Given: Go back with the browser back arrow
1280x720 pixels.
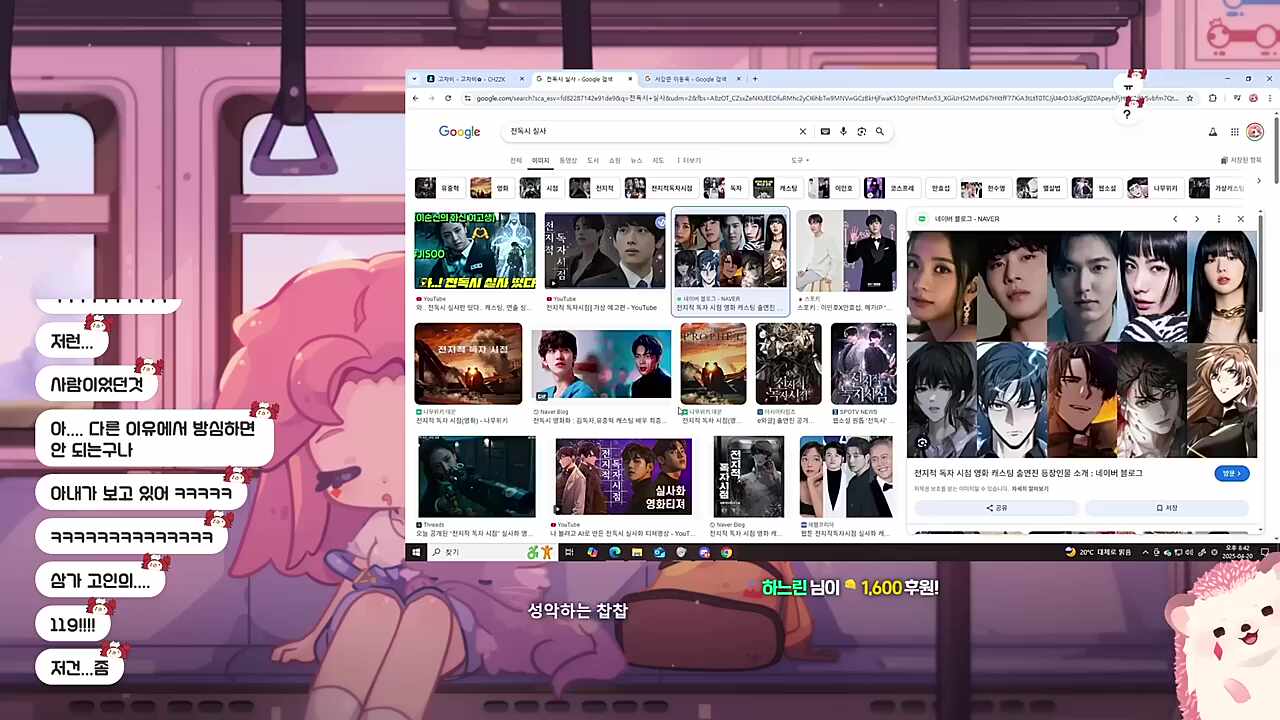Looking at the screenshot, I should click(x=416, y=98).
